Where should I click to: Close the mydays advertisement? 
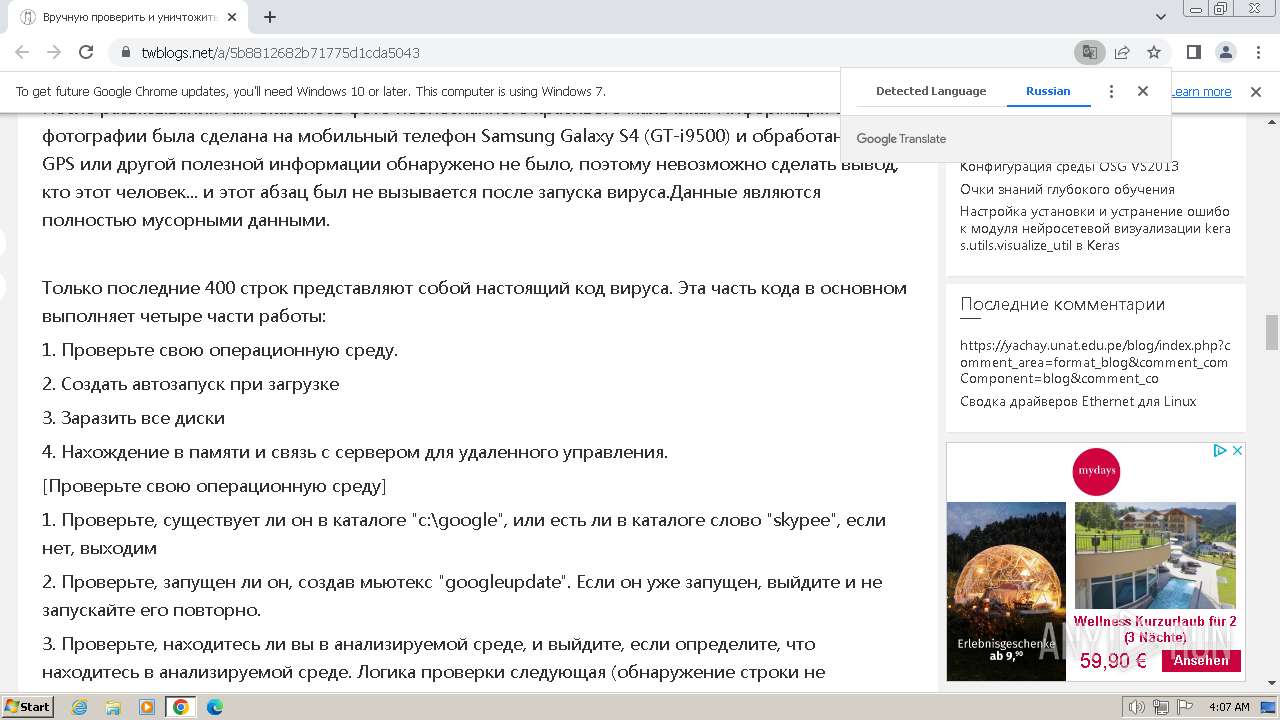[x=1237, y=451]
